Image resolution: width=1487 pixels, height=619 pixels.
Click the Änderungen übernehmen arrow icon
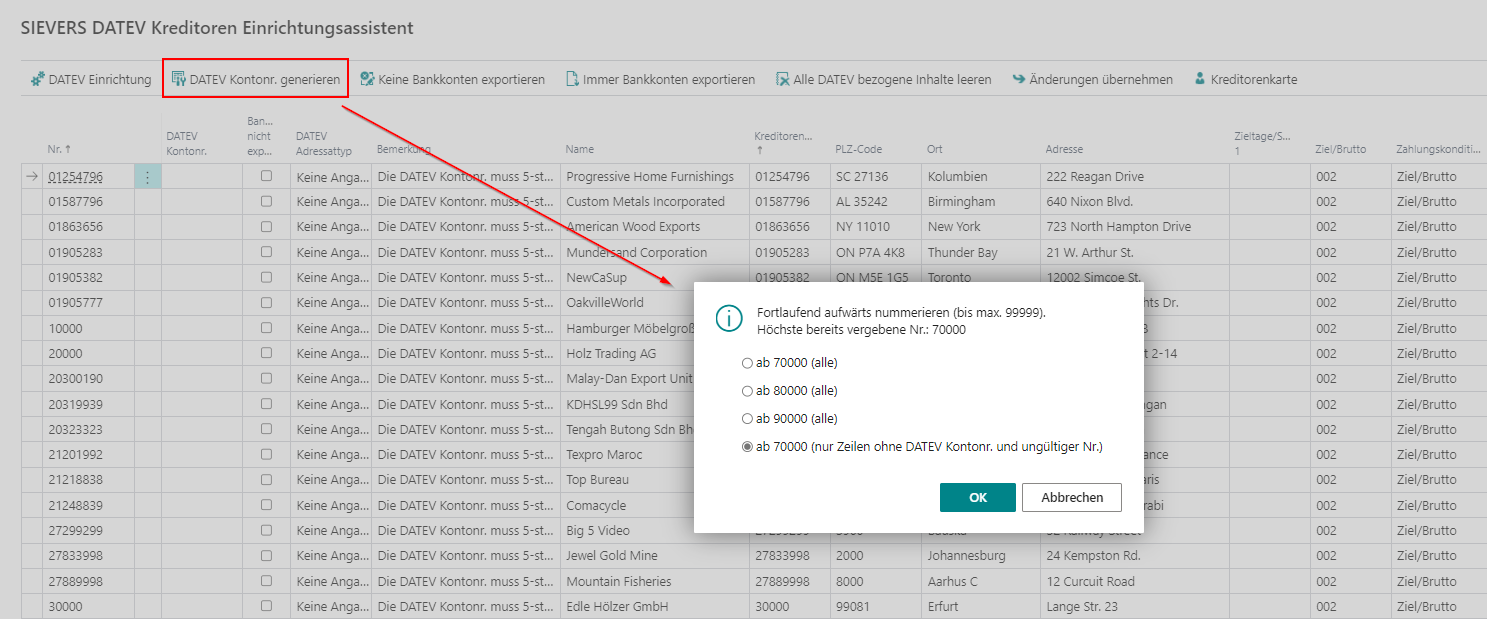1019,79
